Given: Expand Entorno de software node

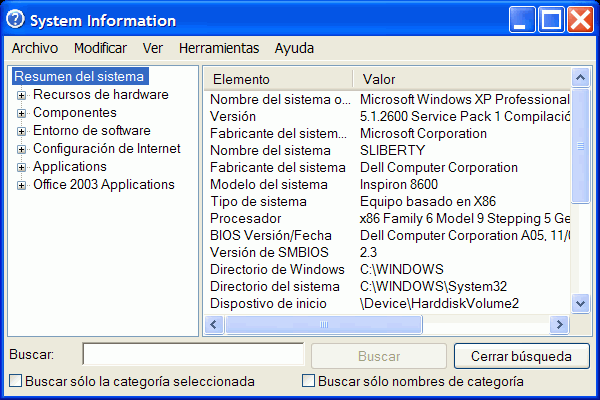Looking at the screenshot, I should tap(21, 131).
